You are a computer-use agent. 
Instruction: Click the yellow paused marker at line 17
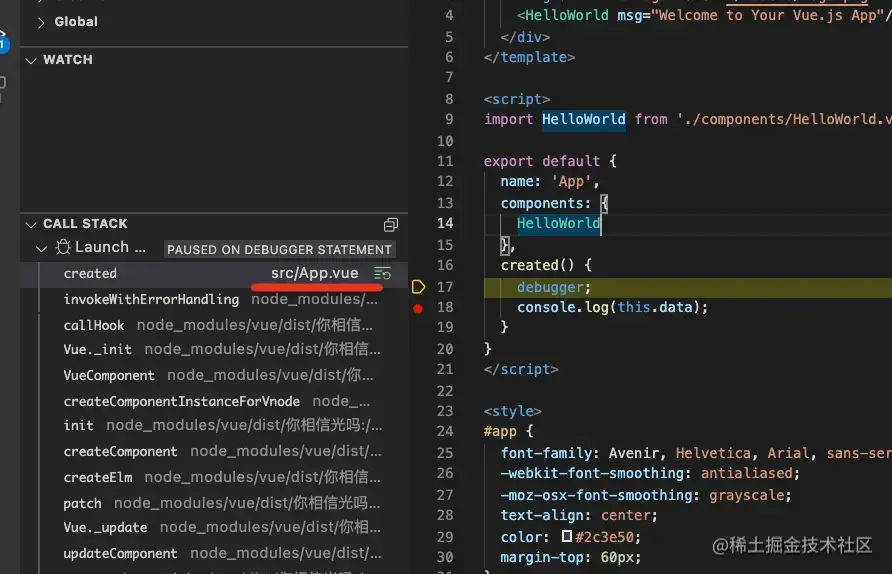coord(418,287)
